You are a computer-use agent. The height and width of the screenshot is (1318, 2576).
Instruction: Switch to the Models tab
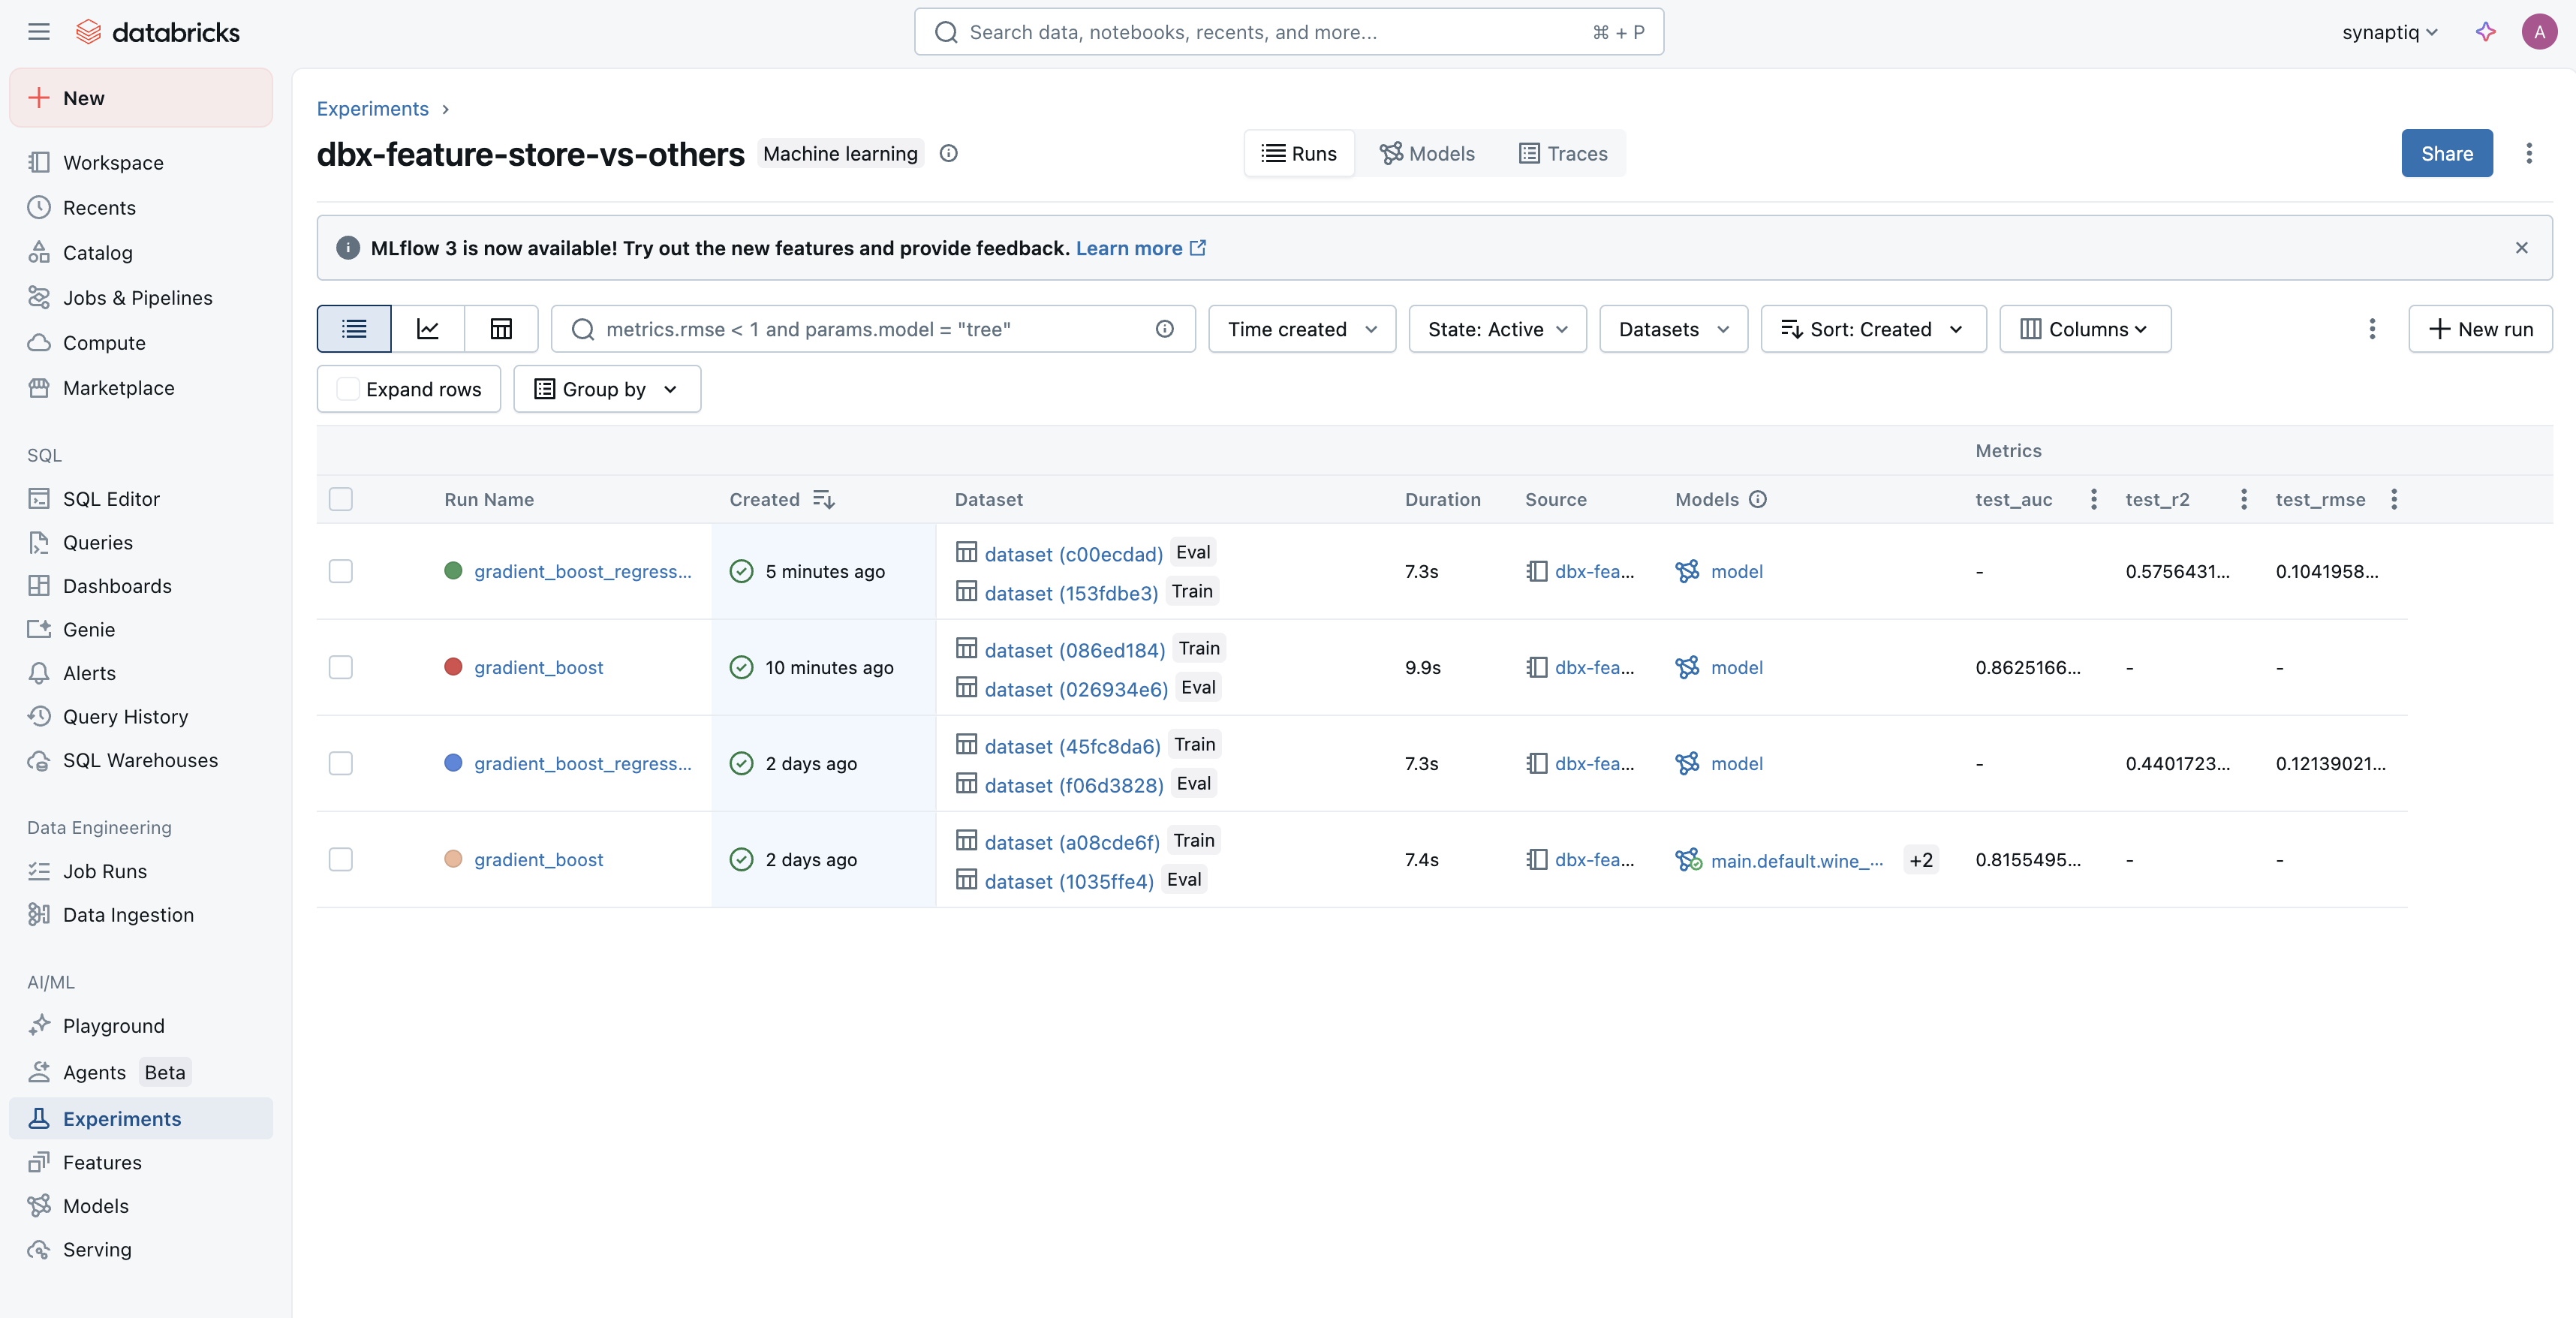tap(1427, 153)
